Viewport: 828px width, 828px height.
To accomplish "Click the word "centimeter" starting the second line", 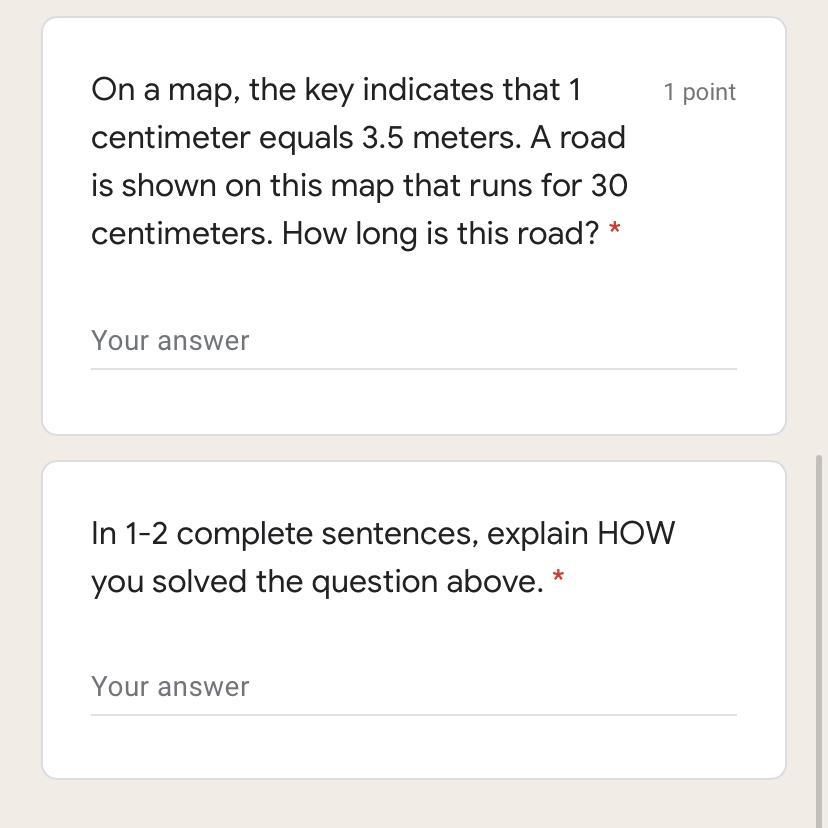I will click(x=171, y=138).
